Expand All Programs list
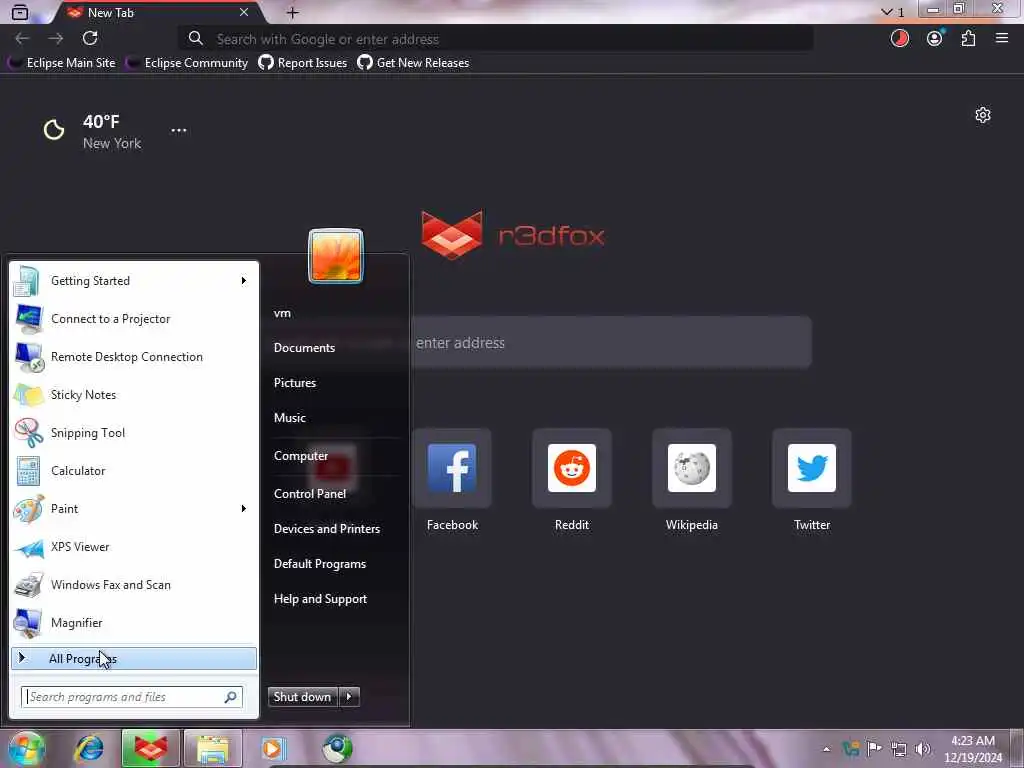1024x768 pixels. coord(134,658)
